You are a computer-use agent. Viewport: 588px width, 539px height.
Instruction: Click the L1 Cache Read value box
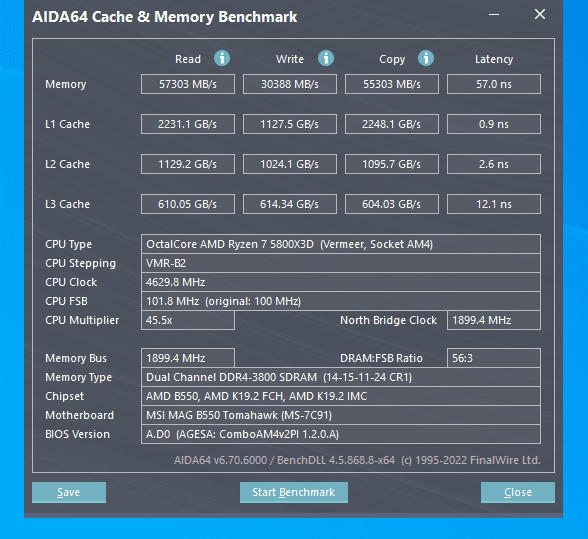[x=188, y=124]
